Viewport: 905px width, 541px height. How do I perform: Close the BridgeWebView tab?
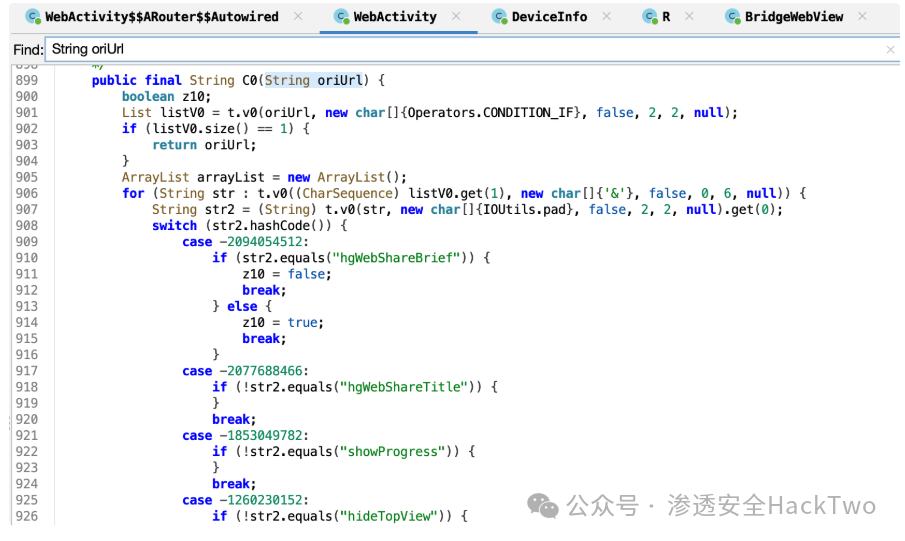(862, 16)
